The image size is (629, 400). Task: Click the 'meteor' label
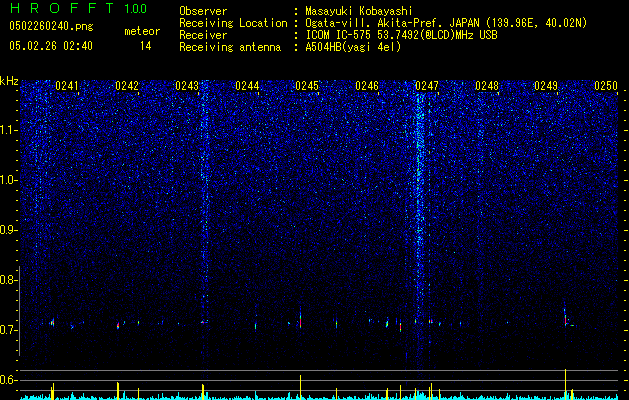tap(142, 31)
